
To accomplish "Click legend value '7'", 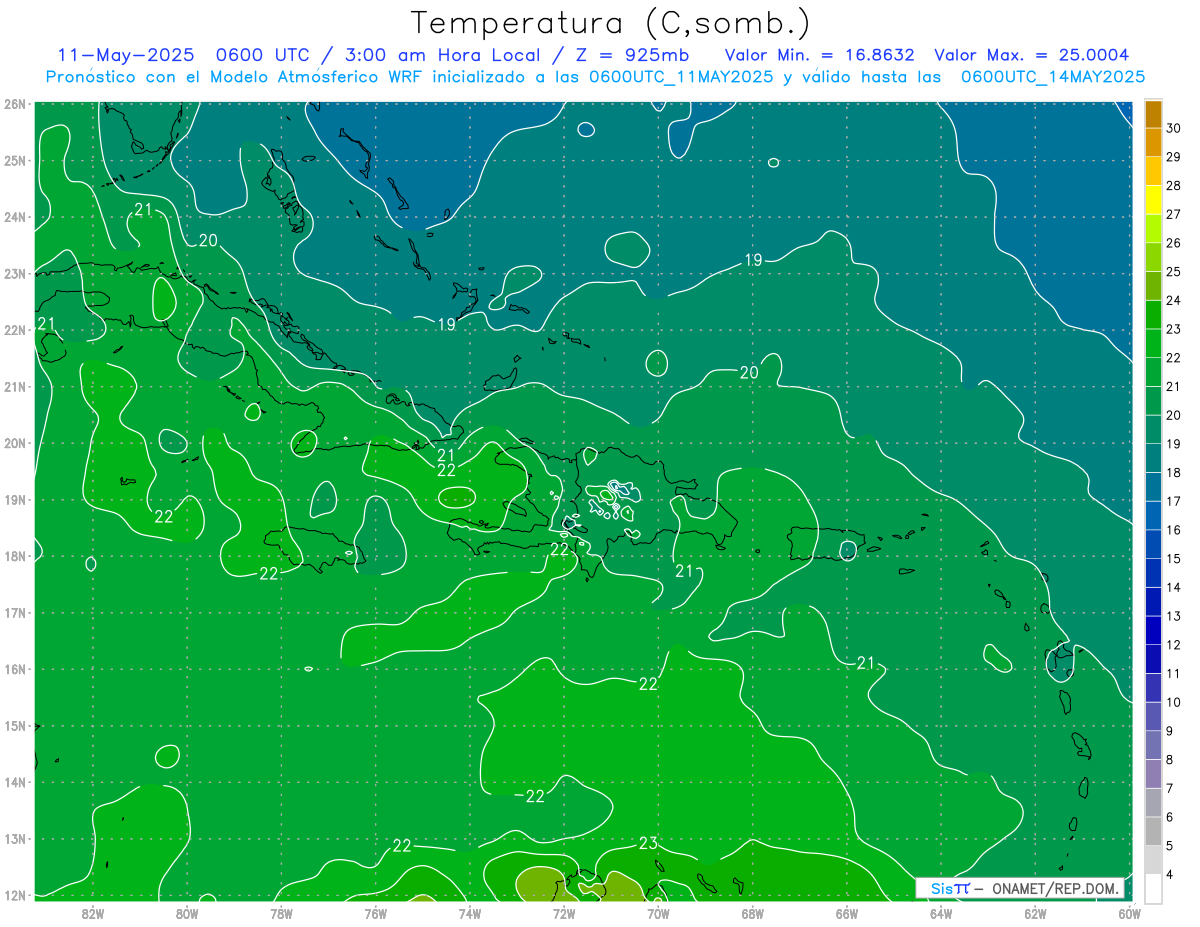I will coord(1169,788).
